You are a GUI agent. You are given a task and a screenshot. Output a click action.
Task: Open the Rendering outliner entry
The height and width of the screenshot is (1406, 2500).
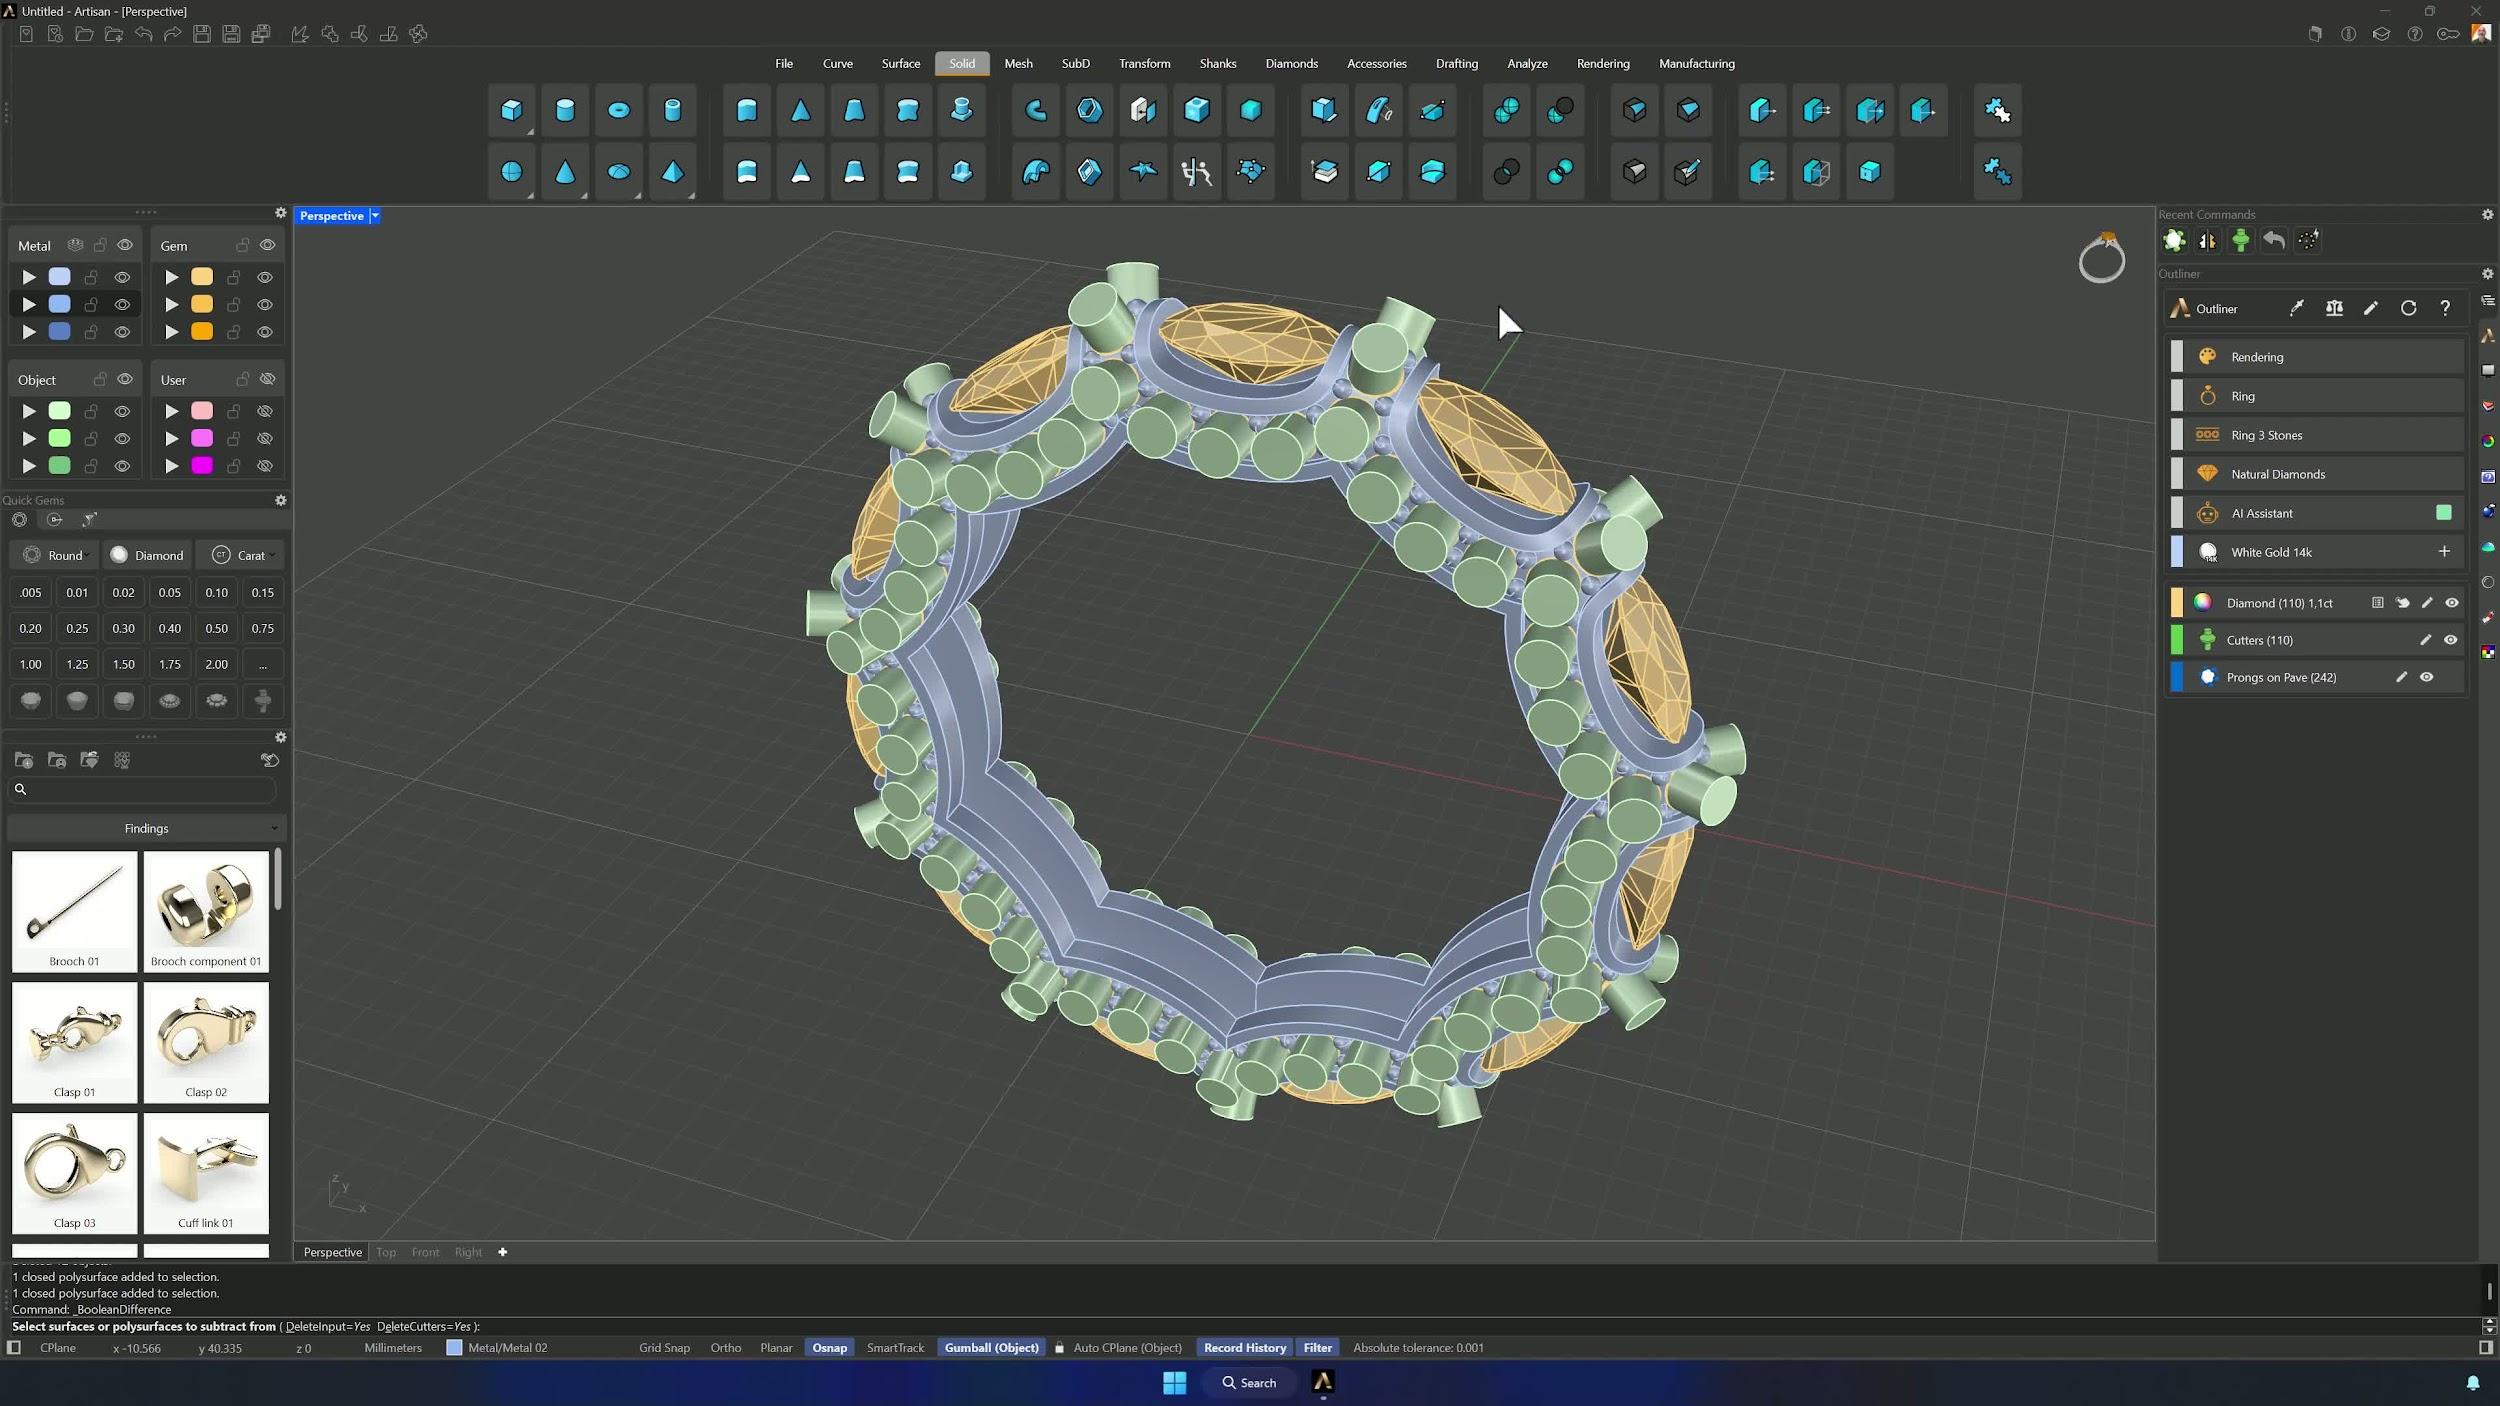(x=2315, y=357)
